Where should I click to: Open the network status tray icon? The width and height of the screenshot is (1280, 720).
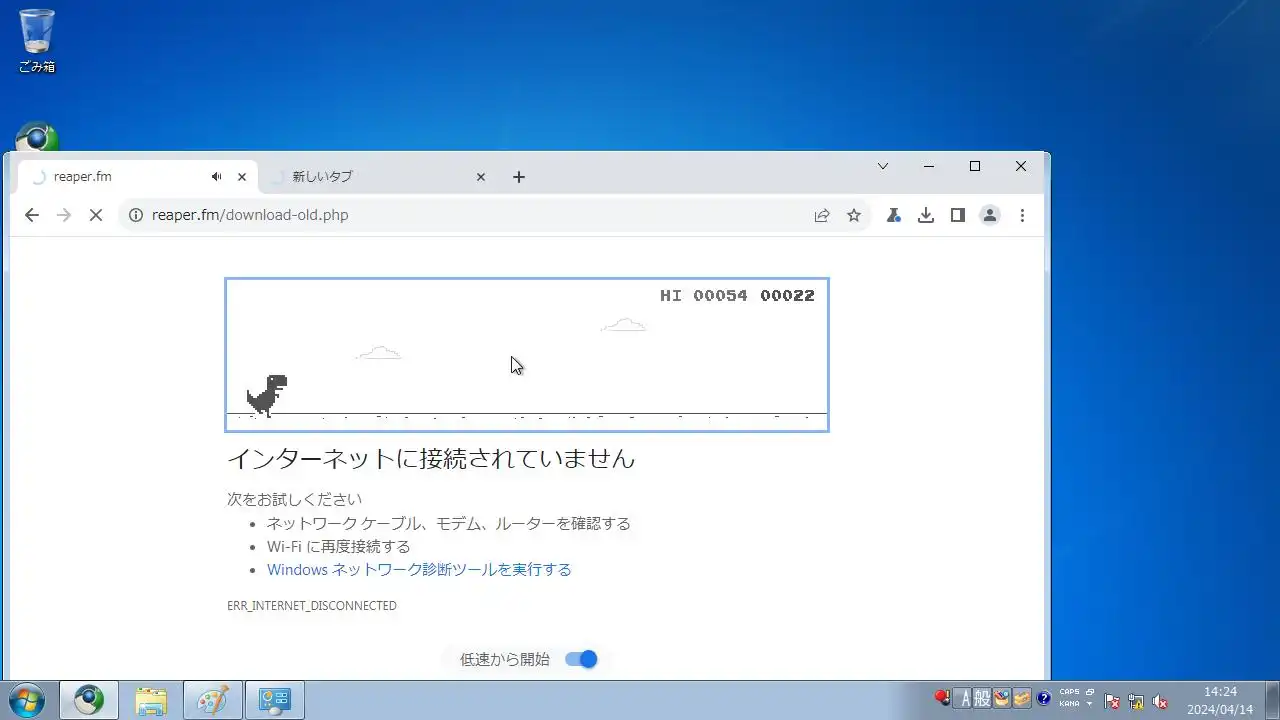click(x=1136, y=701)
